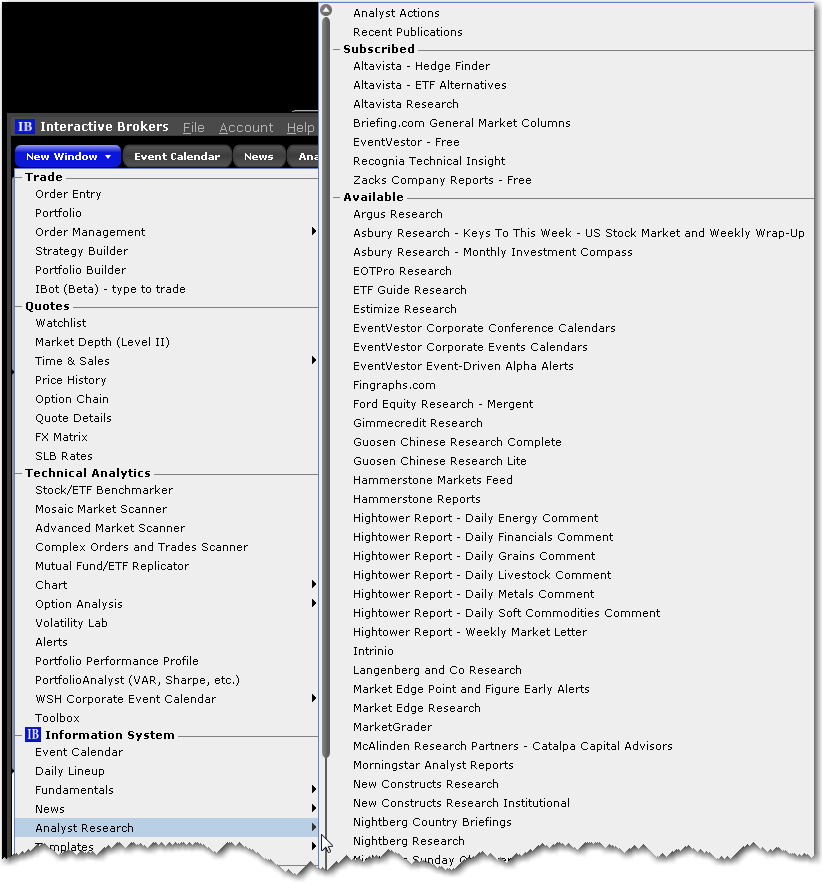Expand the Time & Sales submenu arrow
The width and height of the screenshot is (822, 892).
(x=313, y=360)
